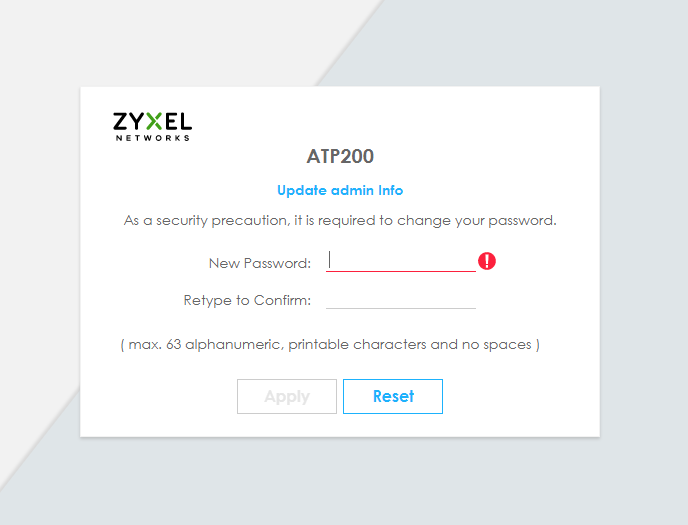Click the Update admin Info heading
This screenshot has width=688, height=525.
[340, 190]
